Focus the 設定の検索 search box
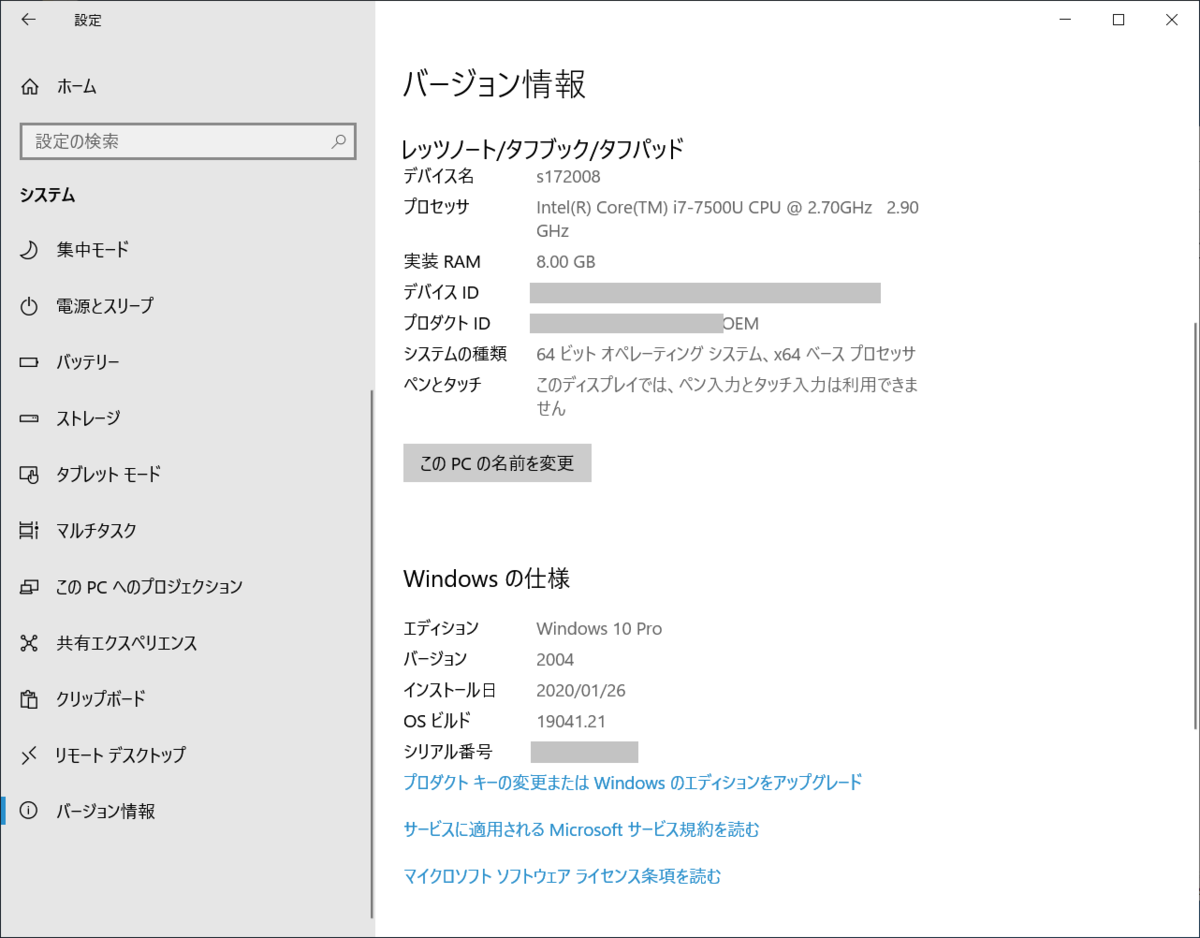Viewport: 1200px width, 938px height. 188,141
